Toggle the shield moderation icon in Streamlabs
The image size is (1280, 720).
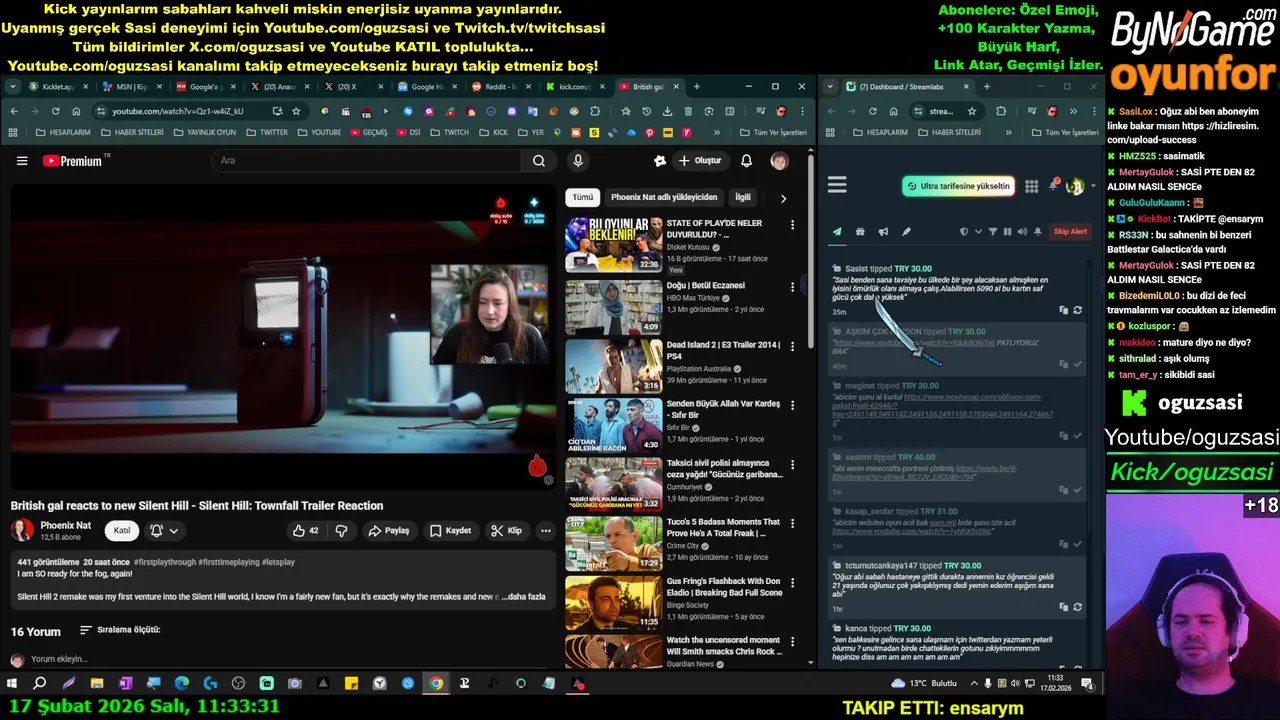tap(964, 232)
